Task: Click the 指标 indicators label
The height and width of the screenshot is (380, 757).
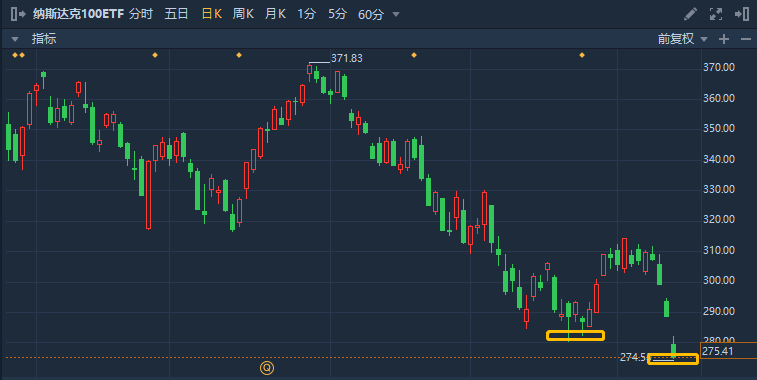Action: click(44, 39)
